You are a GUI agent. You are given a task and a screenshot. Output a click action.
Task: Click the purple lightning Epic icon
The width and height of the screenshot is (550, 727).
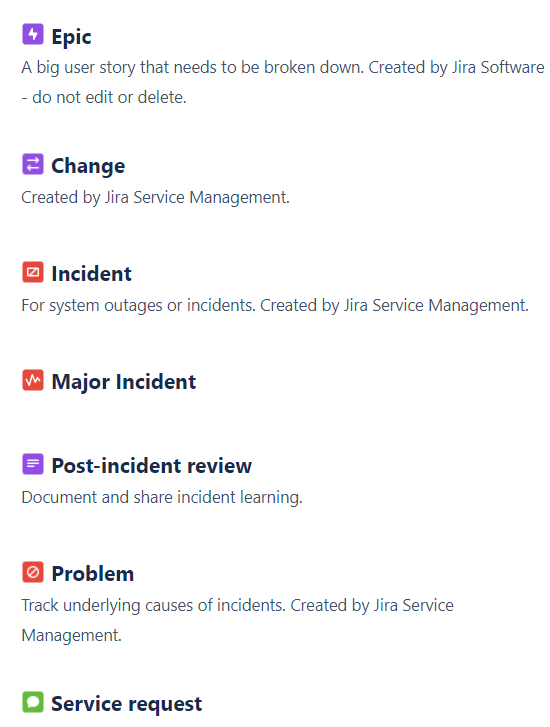32,34
